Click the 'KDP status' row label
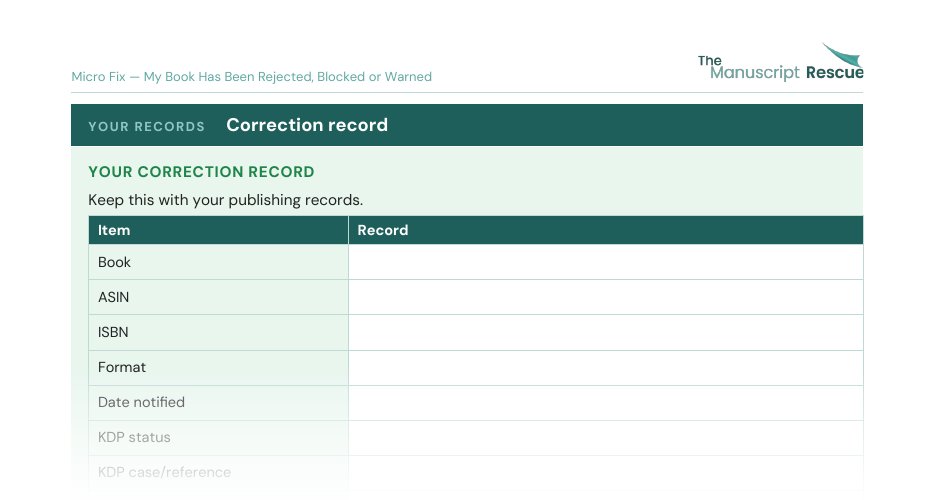935x500 pixels. [134, 437]
